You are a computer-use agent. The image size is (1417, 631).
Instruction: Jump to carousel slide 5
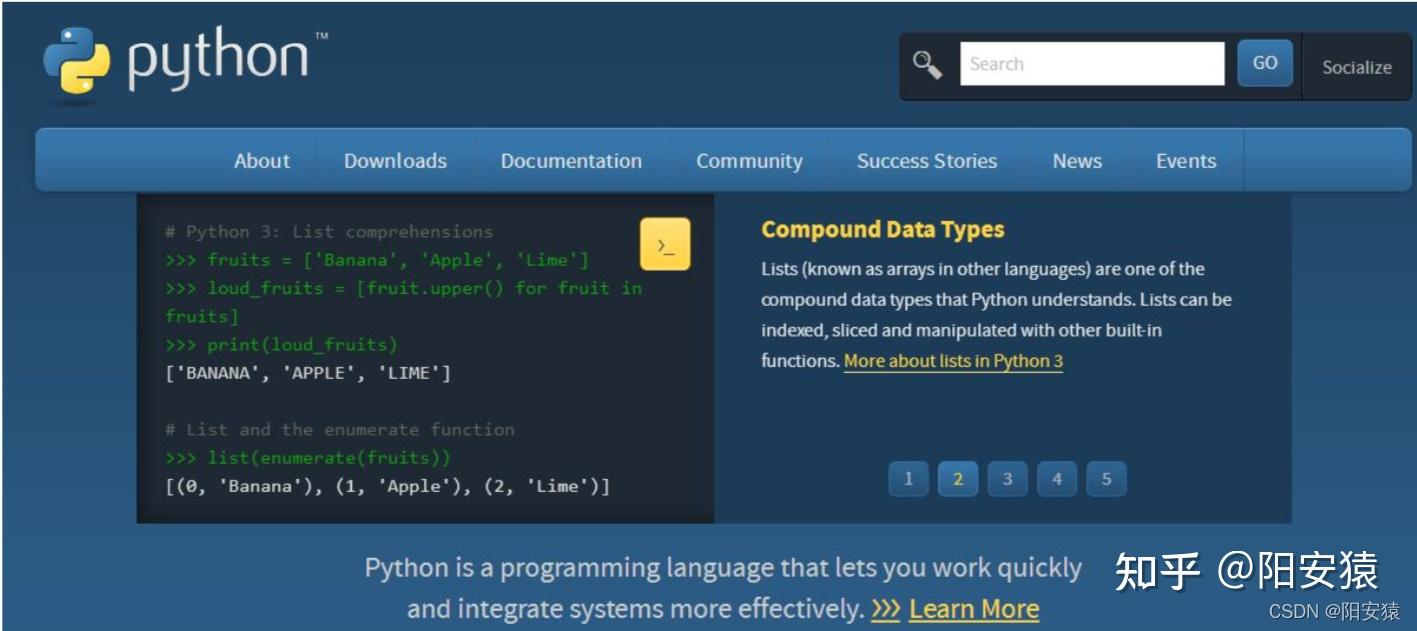tap(1107, 479)
